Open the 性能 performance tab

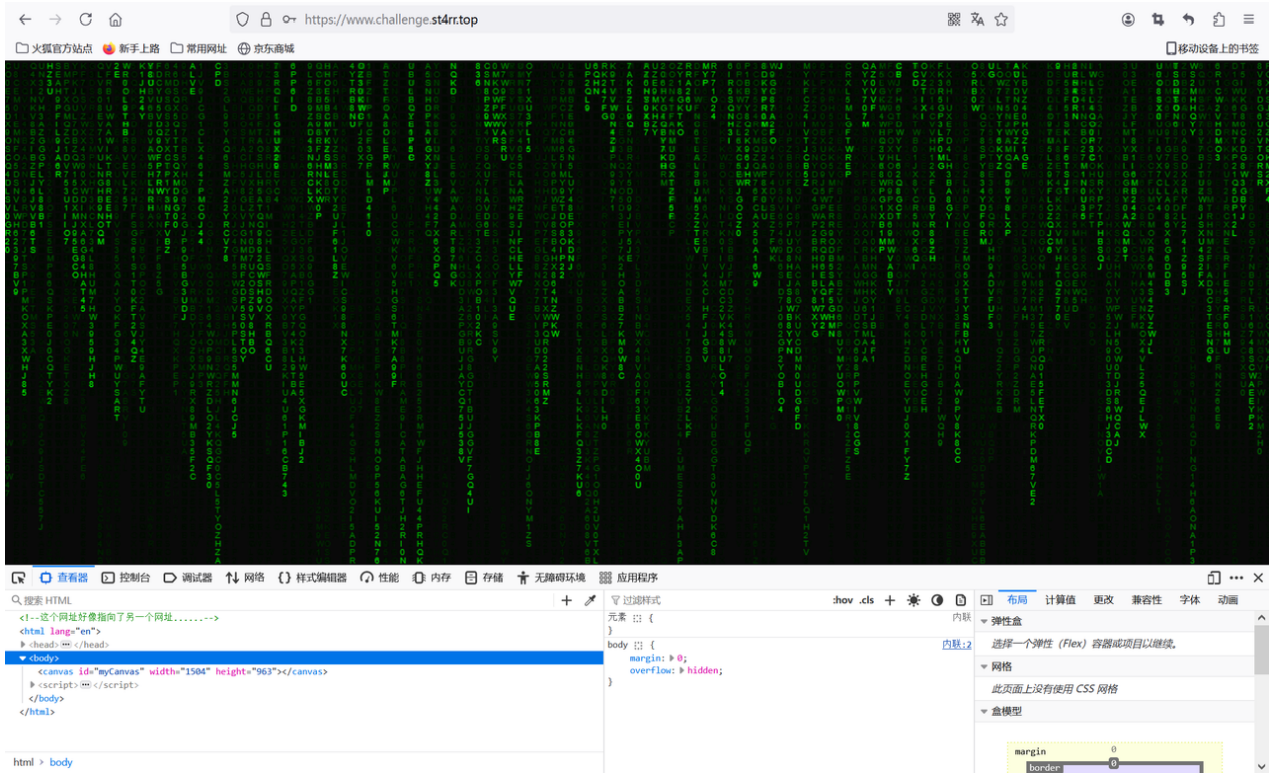[380, 578]
